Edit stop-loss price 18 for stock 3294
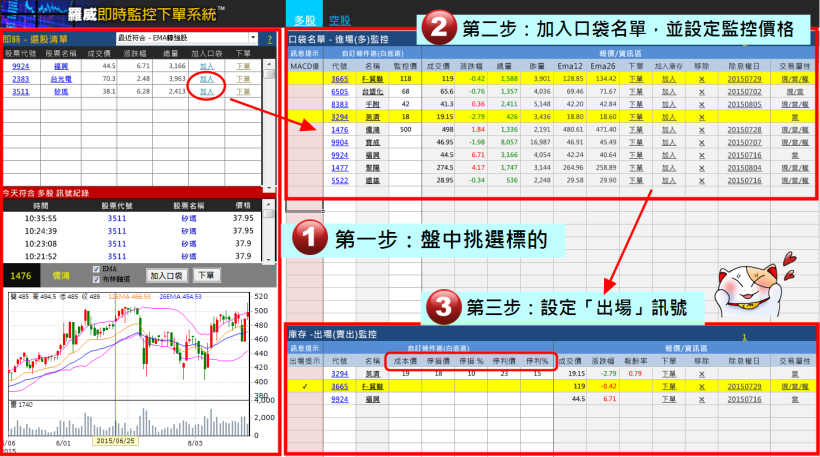Viewport: 820px width, 457px height. (x=438, y=374)
